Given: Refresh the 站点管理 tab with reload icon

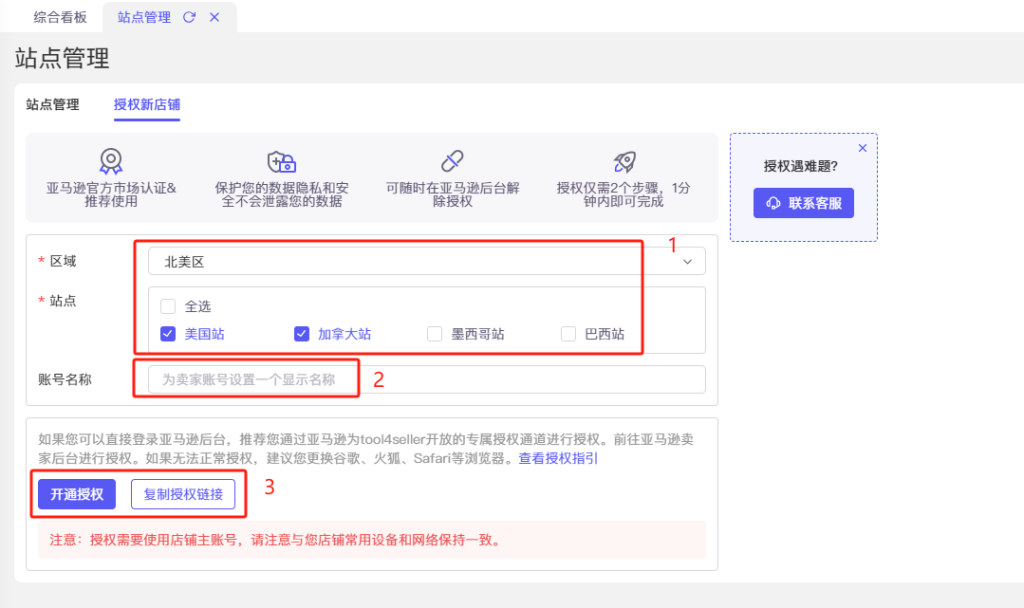Looking at the screenshot, I should coord(189,17).
